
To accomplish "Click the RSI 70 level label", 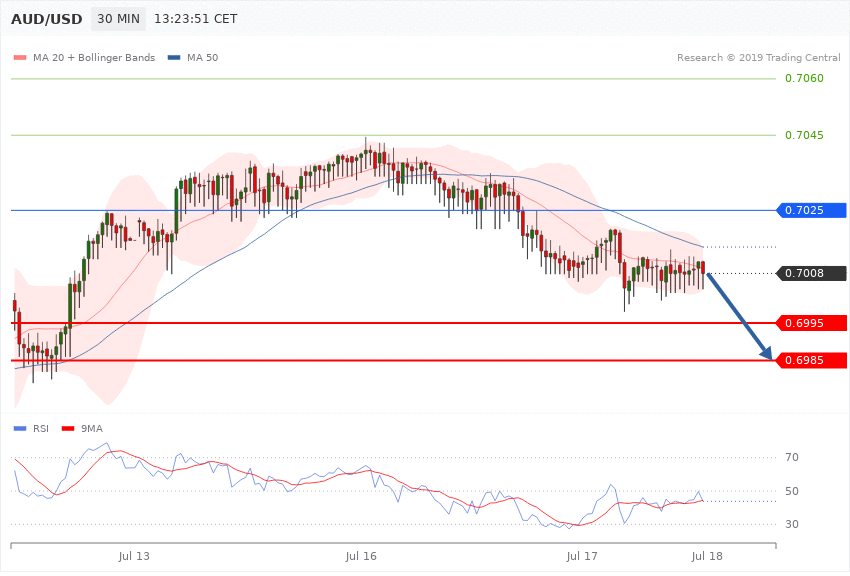I will (792, 457).
